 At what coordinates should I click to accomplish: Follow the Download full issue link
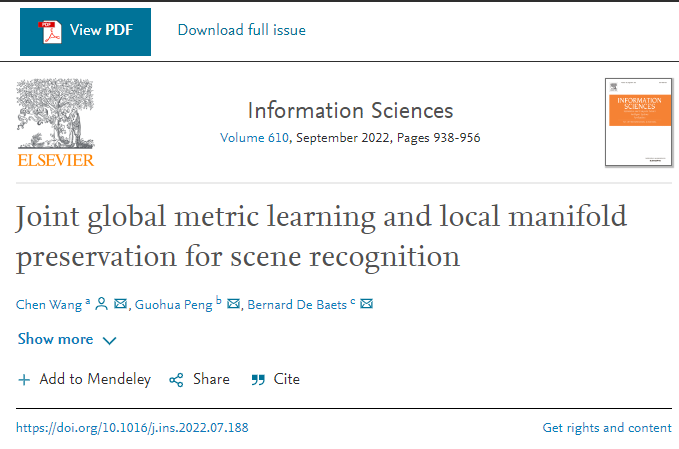(x=241, y=30)
